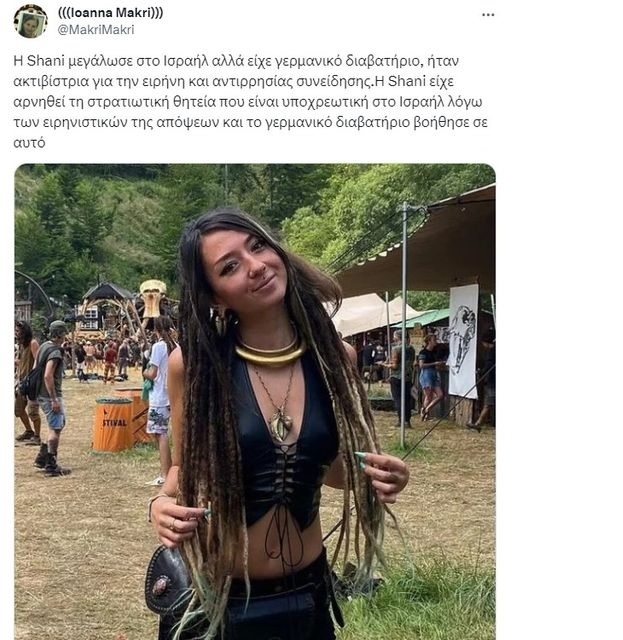Click the orange festival bin in photo
Screen dimensions: 623x640
(113, 424)
